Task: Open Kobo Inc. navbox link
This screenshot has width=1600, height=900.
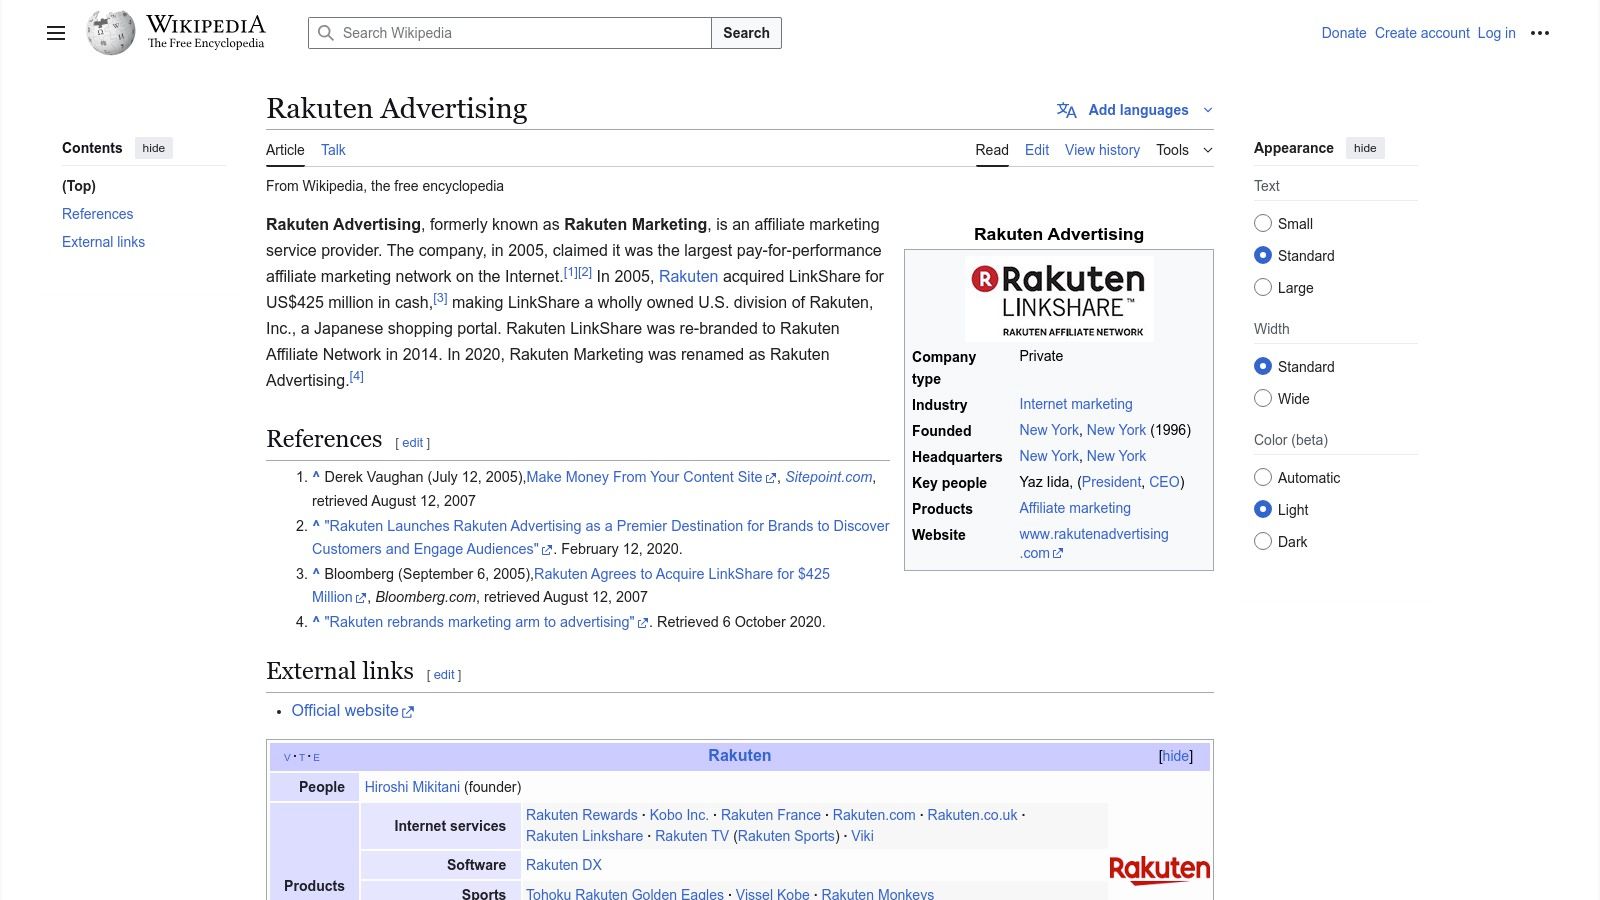Action: tap(679, 815)
